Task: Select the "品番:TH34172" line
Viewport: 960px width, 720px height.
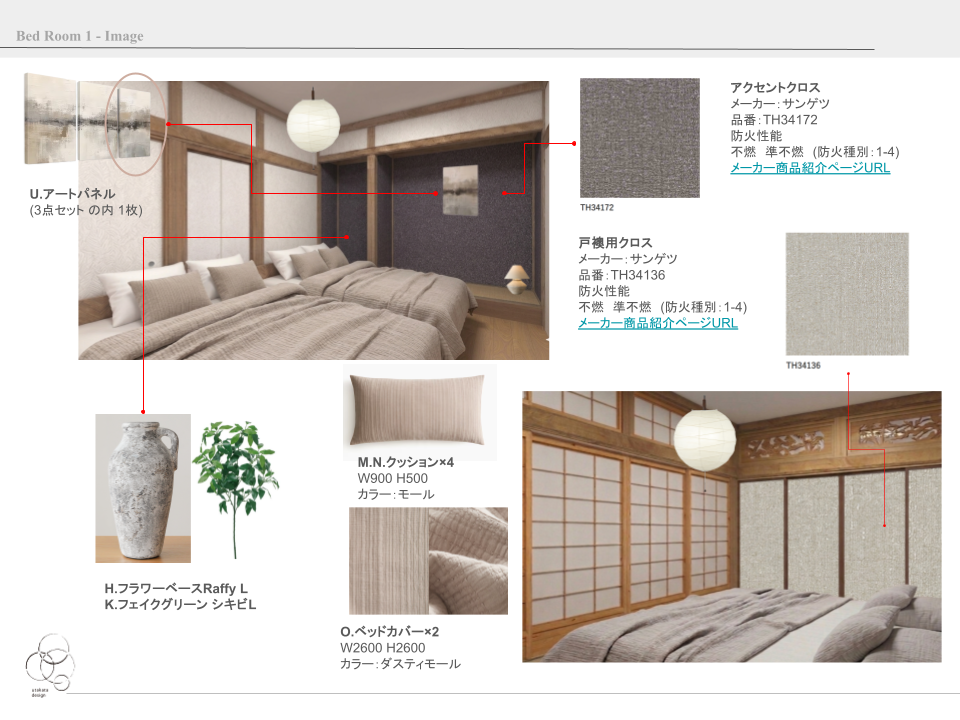Action: point(774,120)
